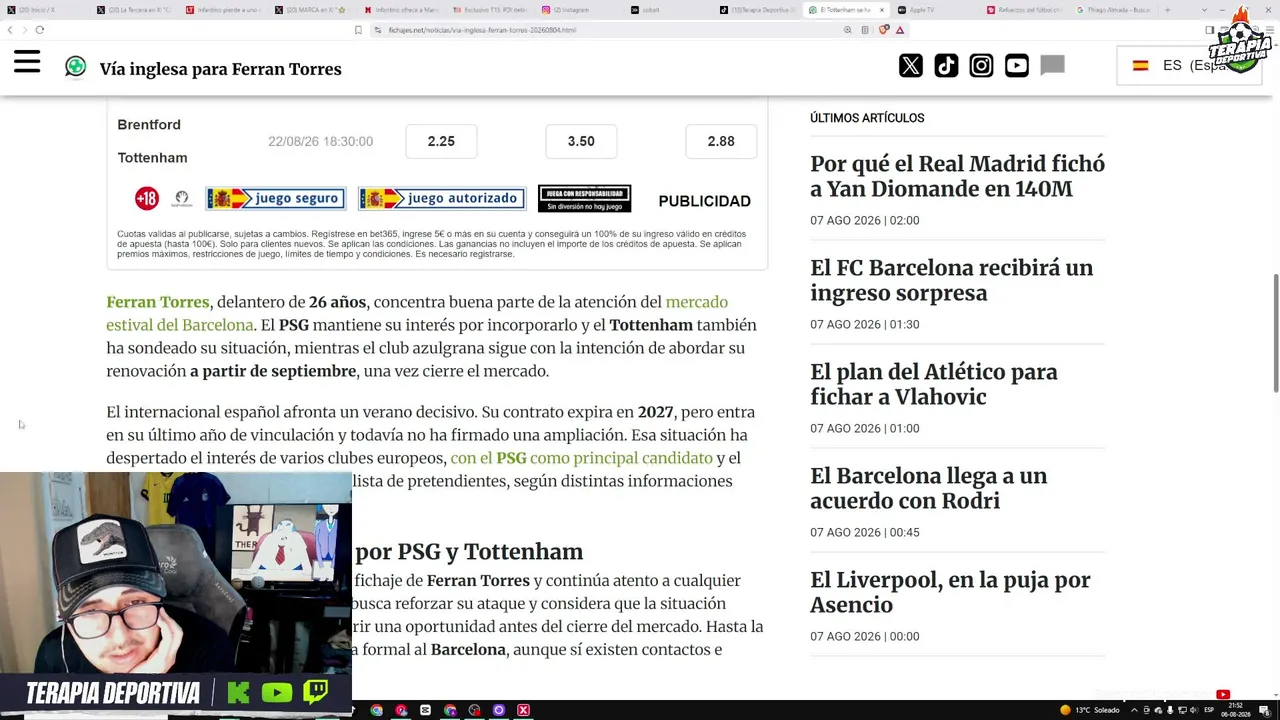Screen dimensions: 1280x720
Task: Open the YouTube social link in header
Action: 1017,66
